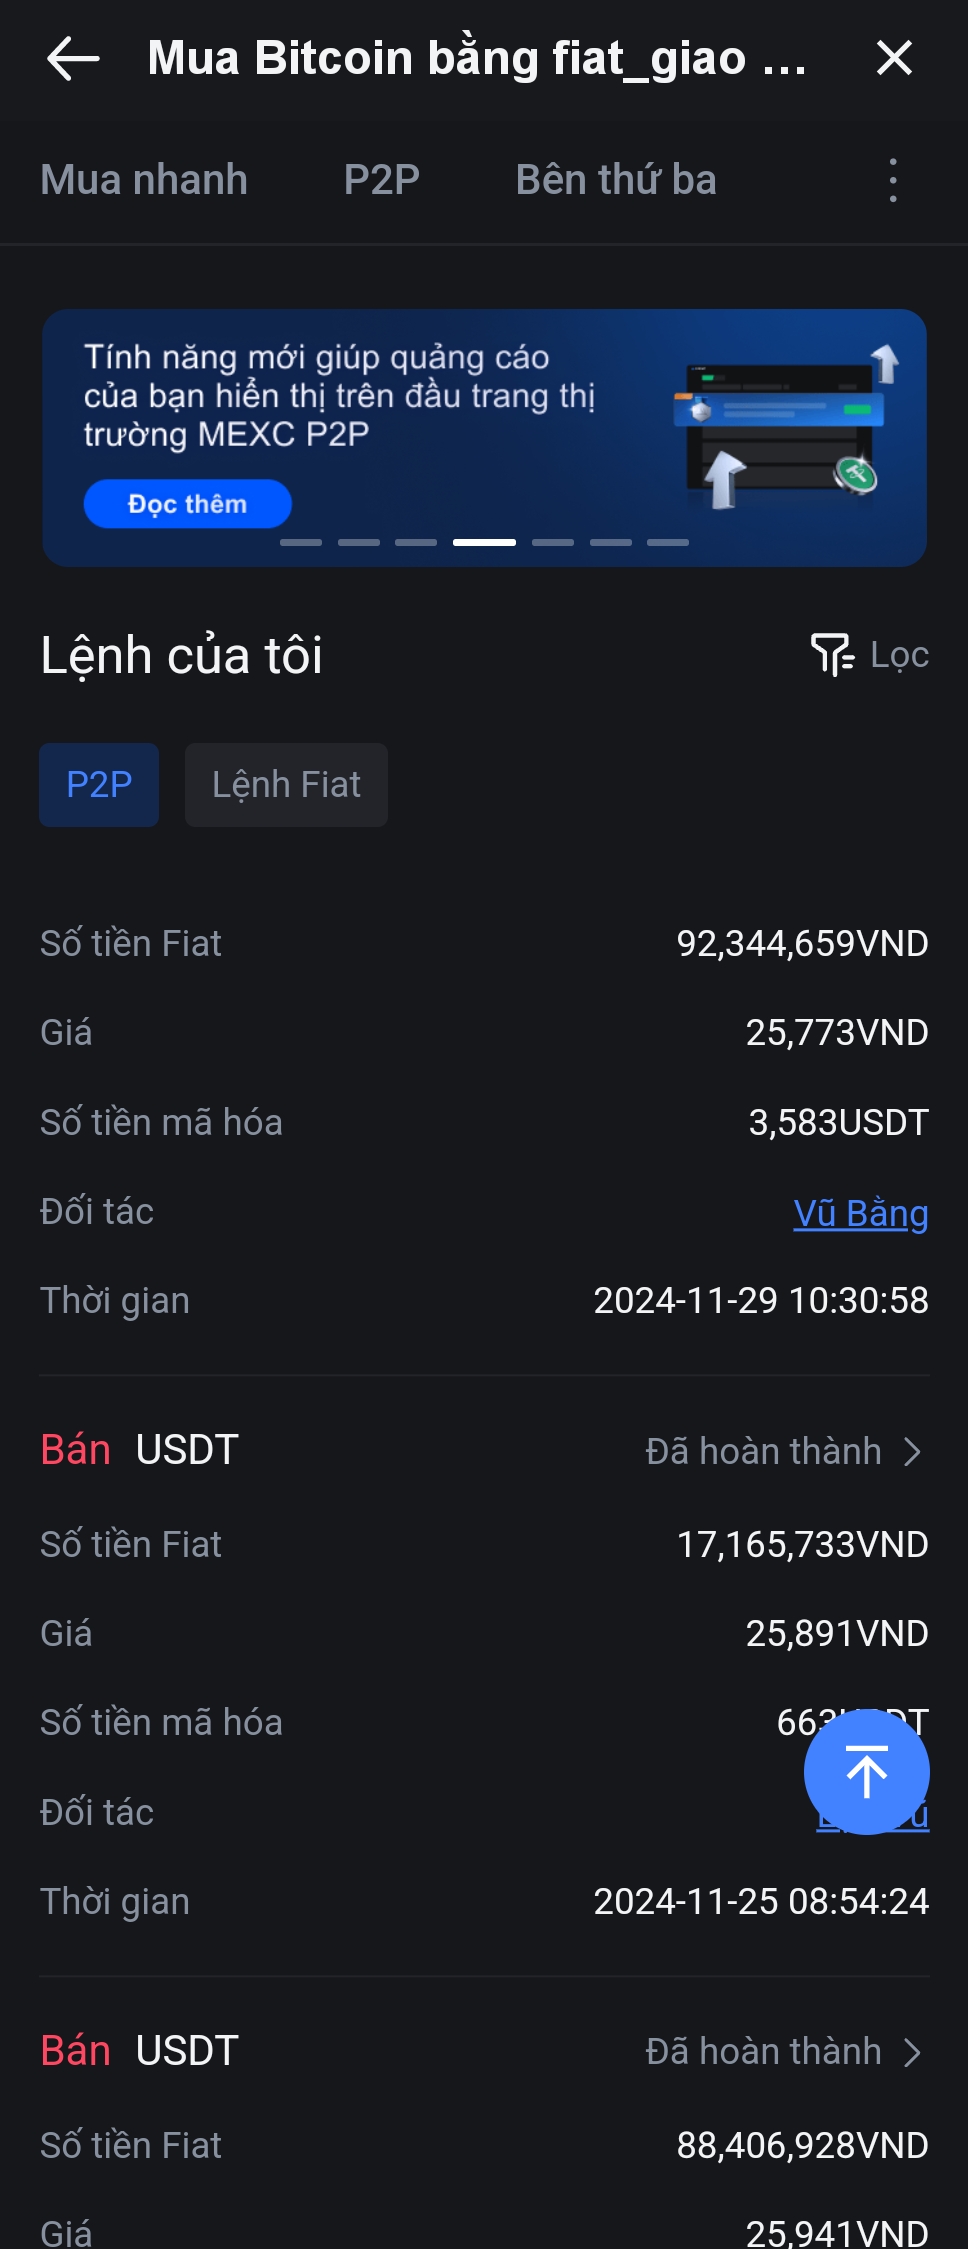968x2249 pixels.
Task: Open the three-dot more options menu
Action: click(x=893, y=181)
